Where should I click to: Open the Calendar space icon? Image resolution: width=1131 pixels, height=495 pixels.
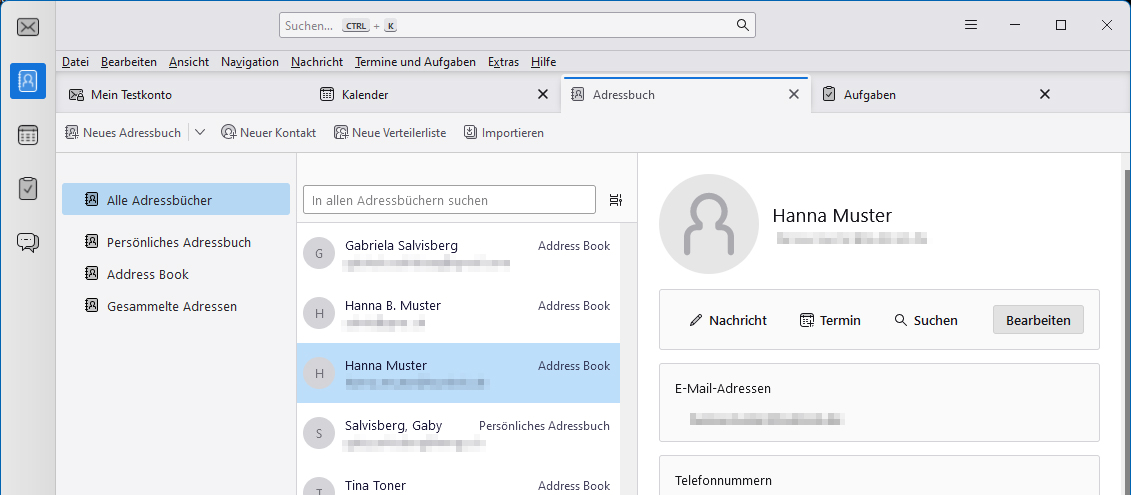coord(28,135)
